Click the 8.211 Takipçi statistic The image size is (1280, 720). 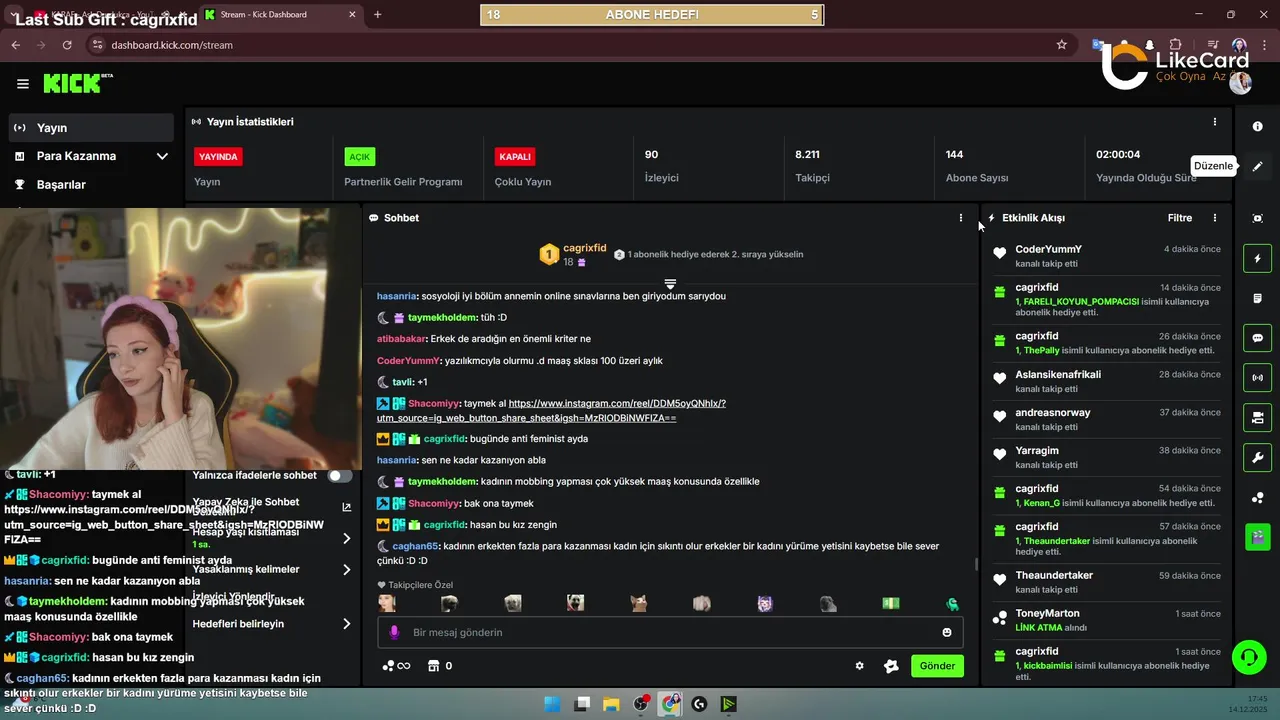812,166
